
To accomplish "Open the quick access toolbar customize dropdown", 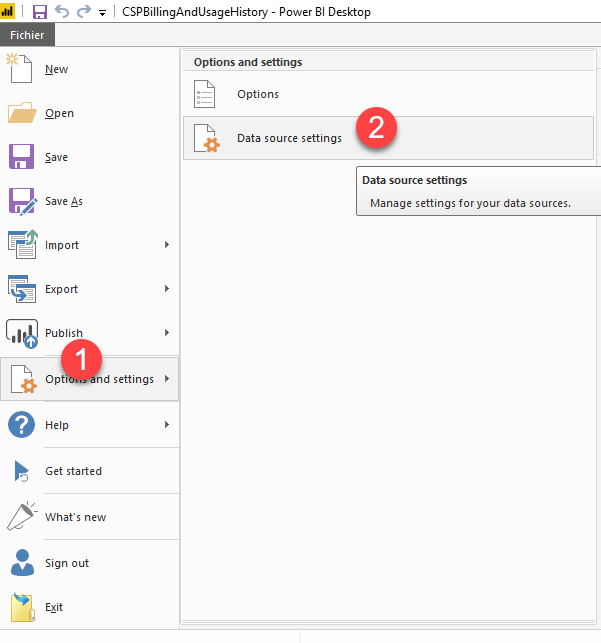I will (102, 13).
